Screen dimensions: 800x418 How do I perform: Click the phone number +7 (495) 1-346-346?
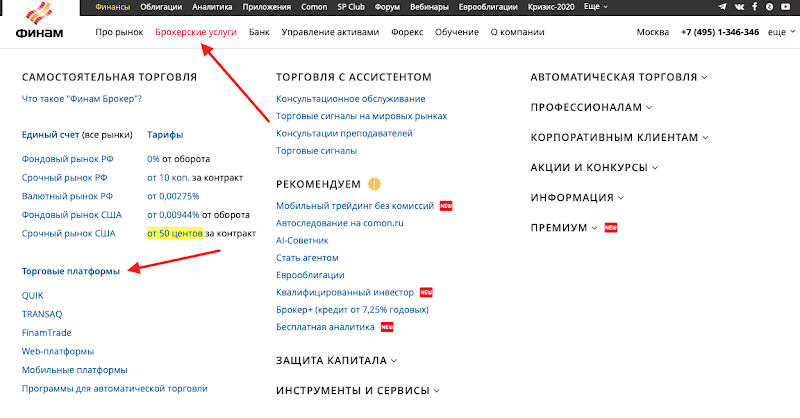(720, 32)
